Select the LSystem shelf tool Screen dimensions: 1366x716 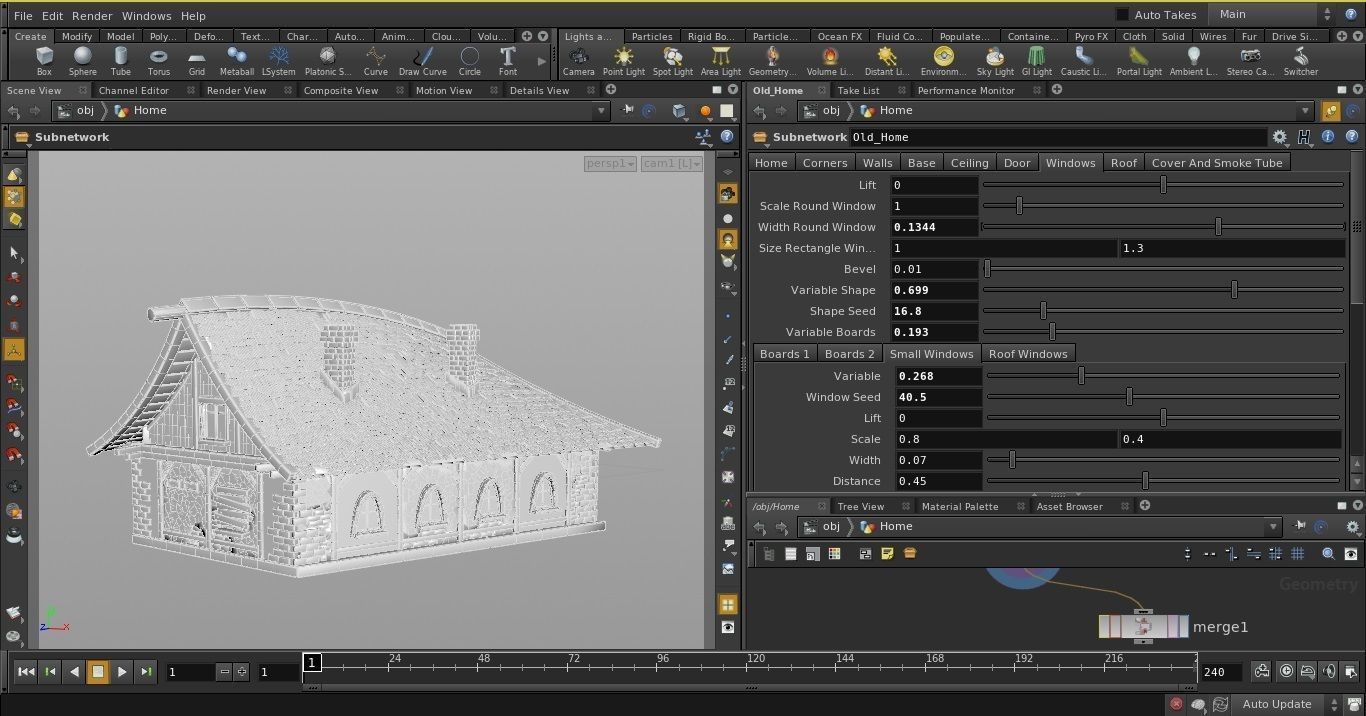pos(279,61)
